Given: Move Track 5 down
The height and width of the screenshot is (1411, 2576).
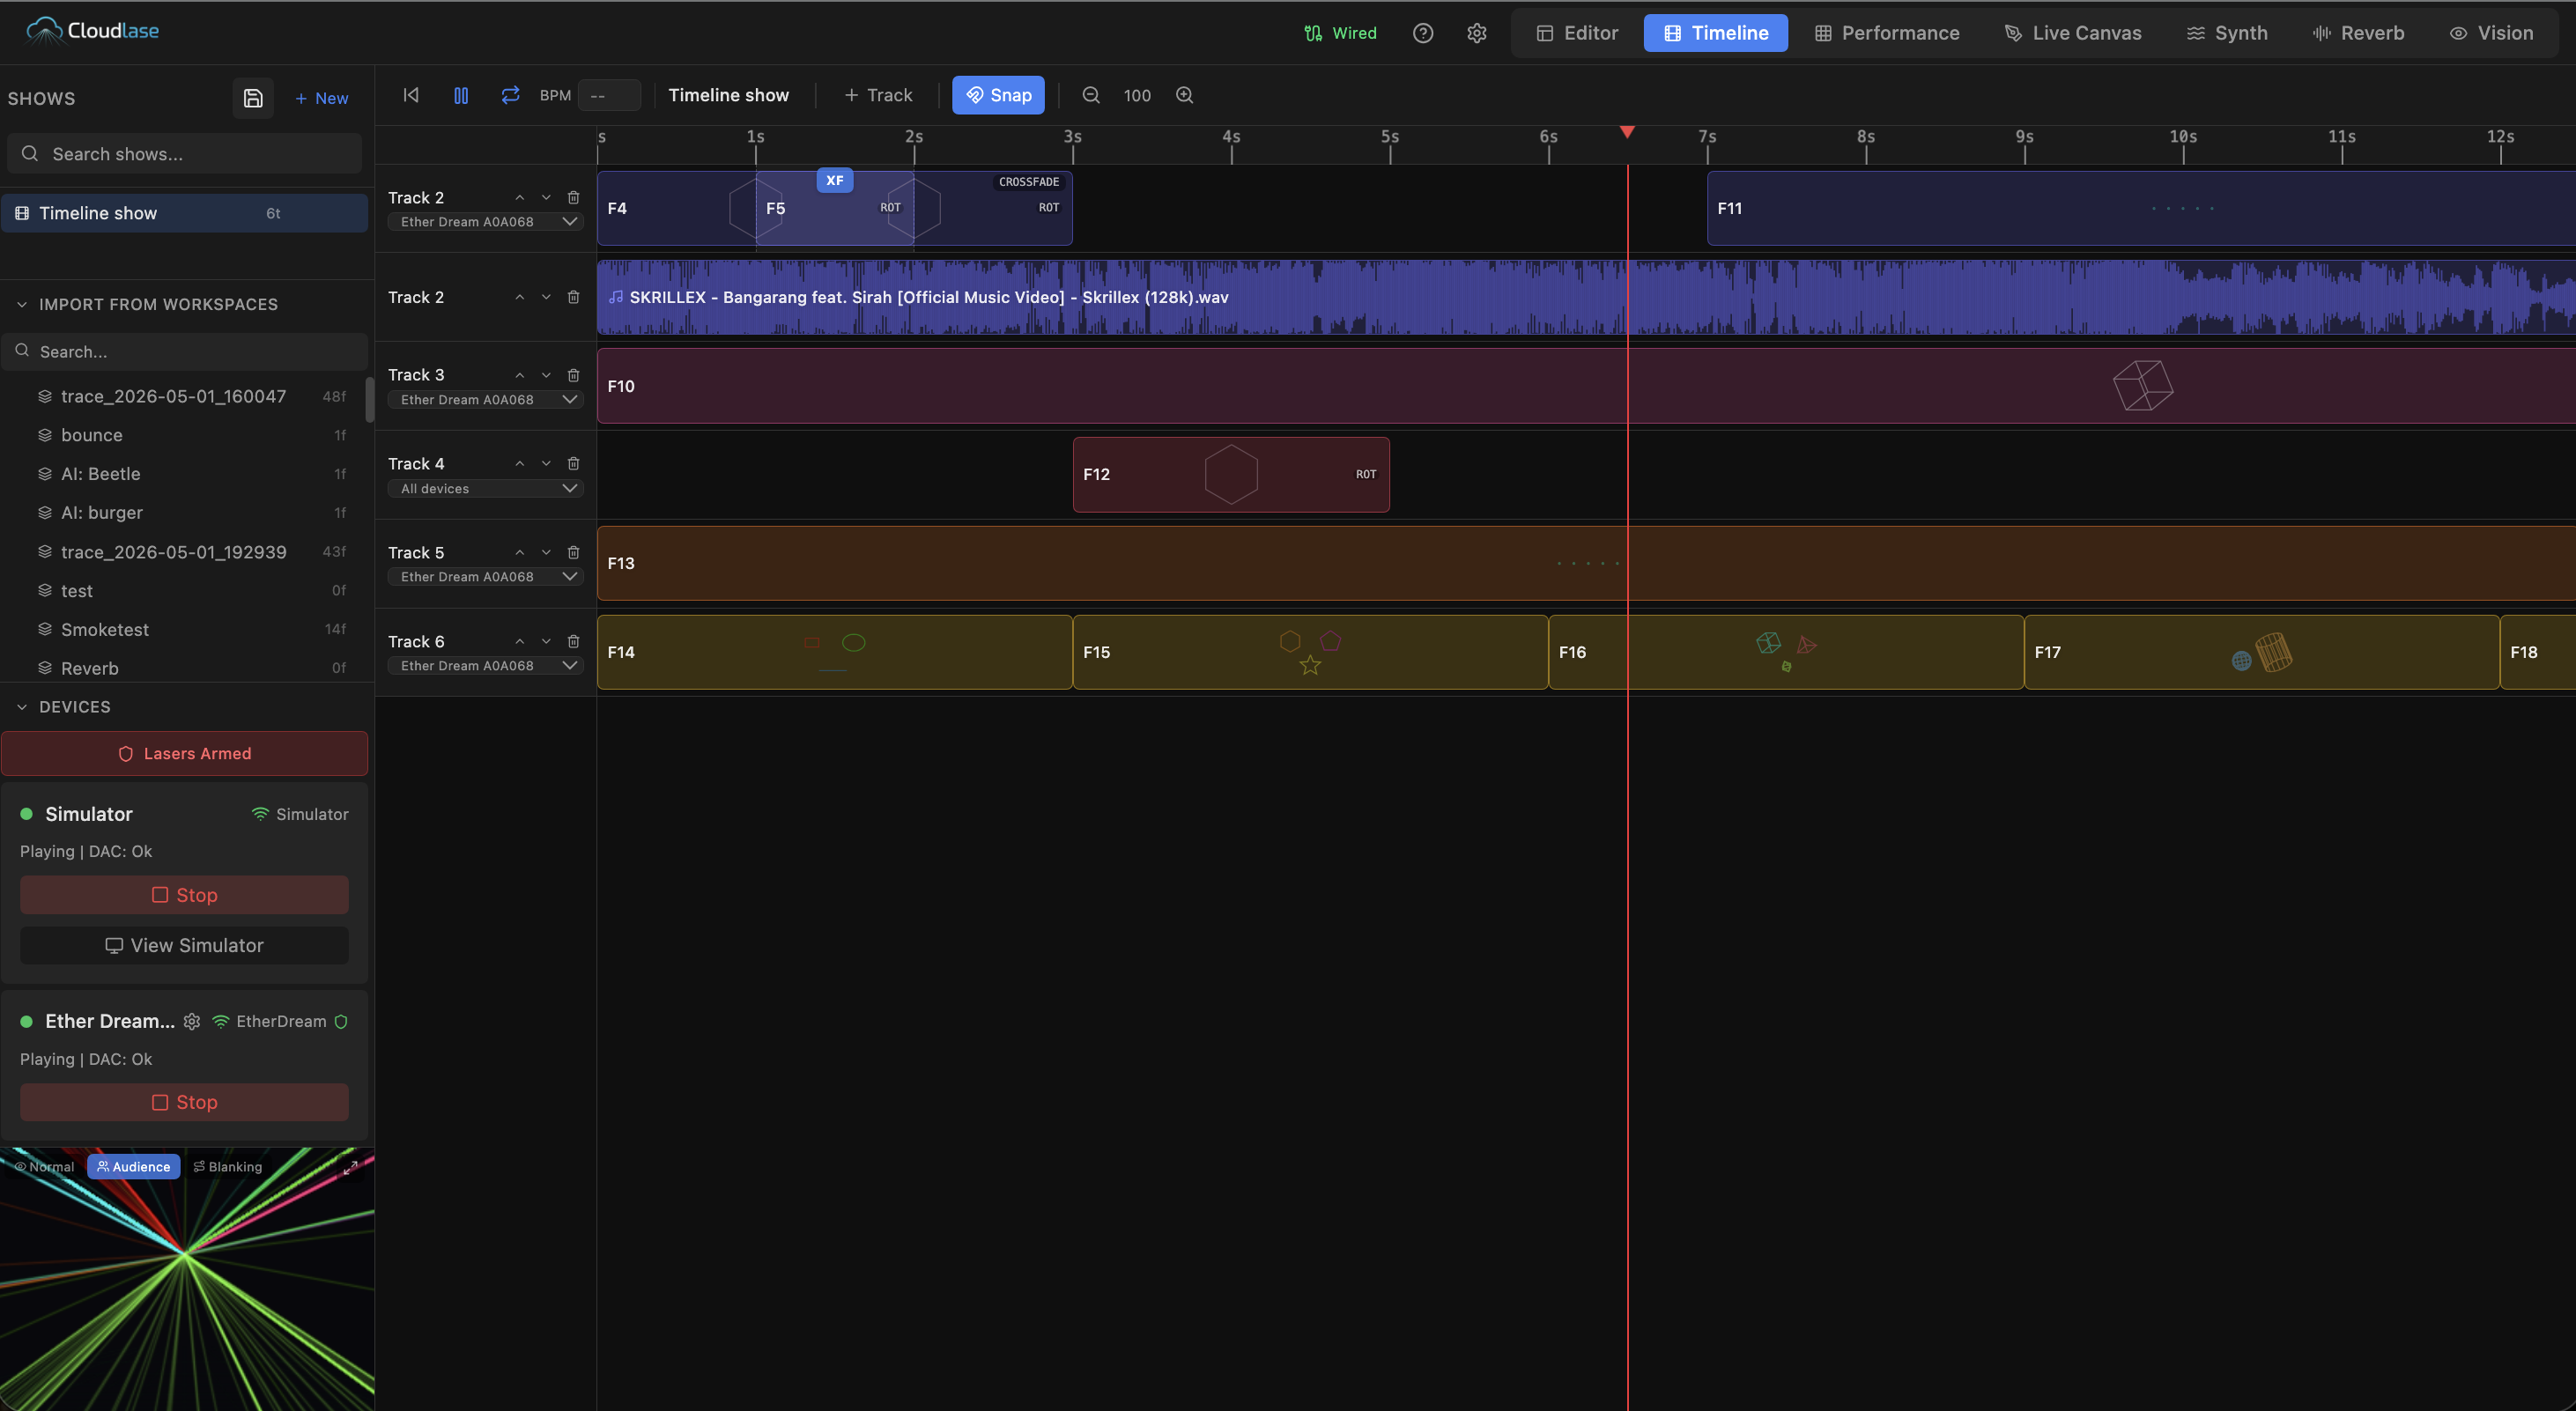Looking at the screenshot, I should pos(546,553).
